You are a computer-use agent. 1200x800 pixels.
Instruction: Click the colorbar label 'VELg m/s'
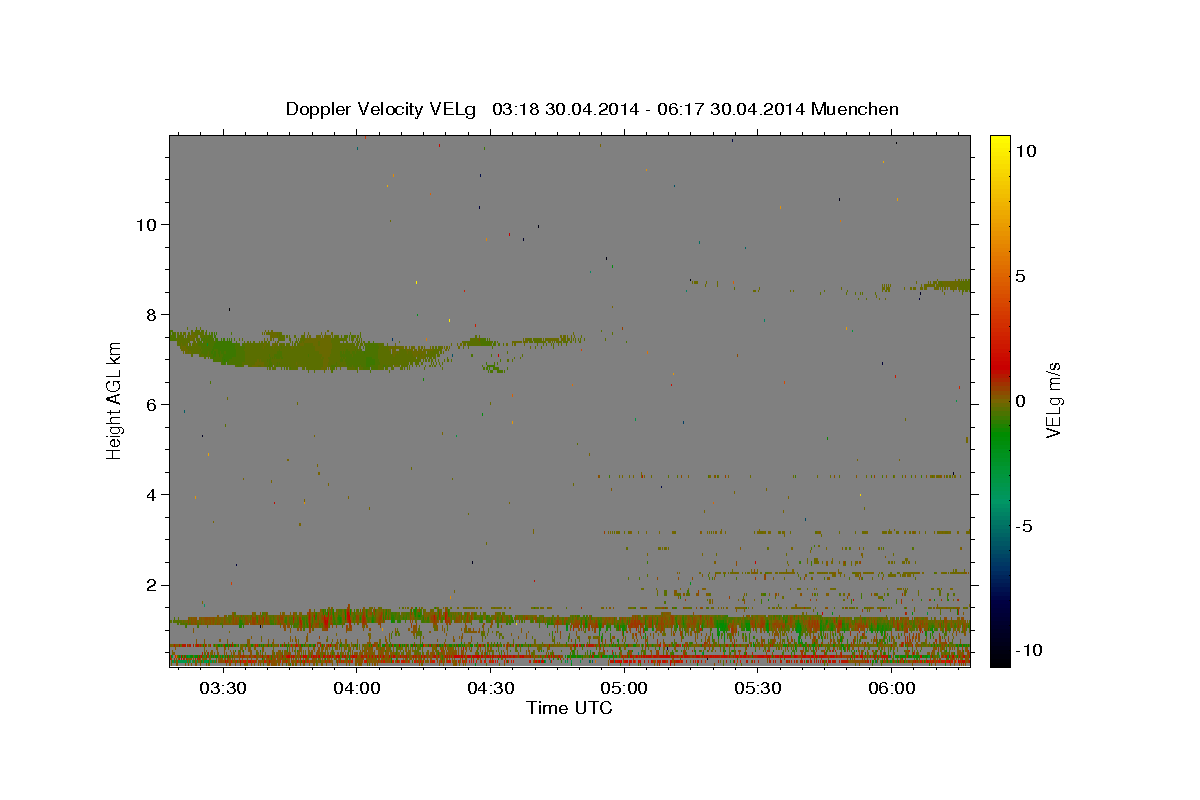(1053, 401)
